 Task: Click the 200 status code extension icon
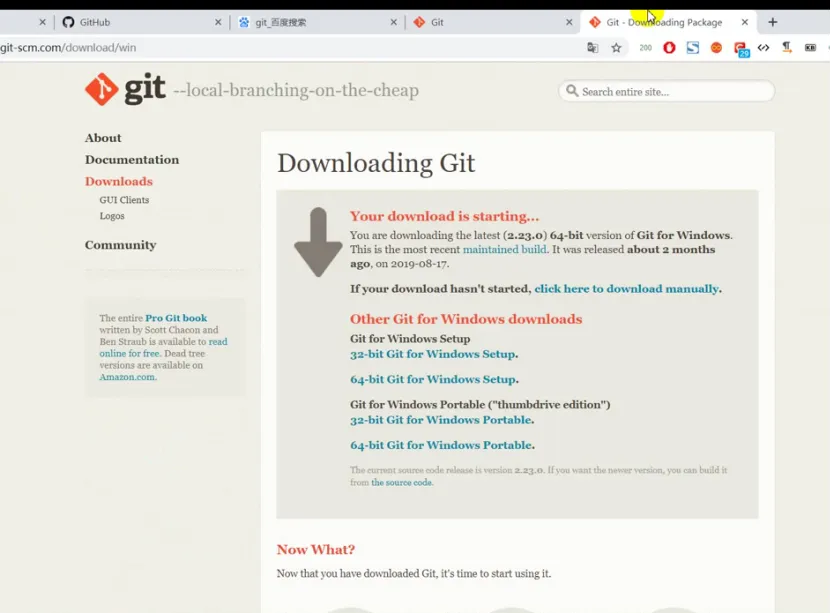646,48
